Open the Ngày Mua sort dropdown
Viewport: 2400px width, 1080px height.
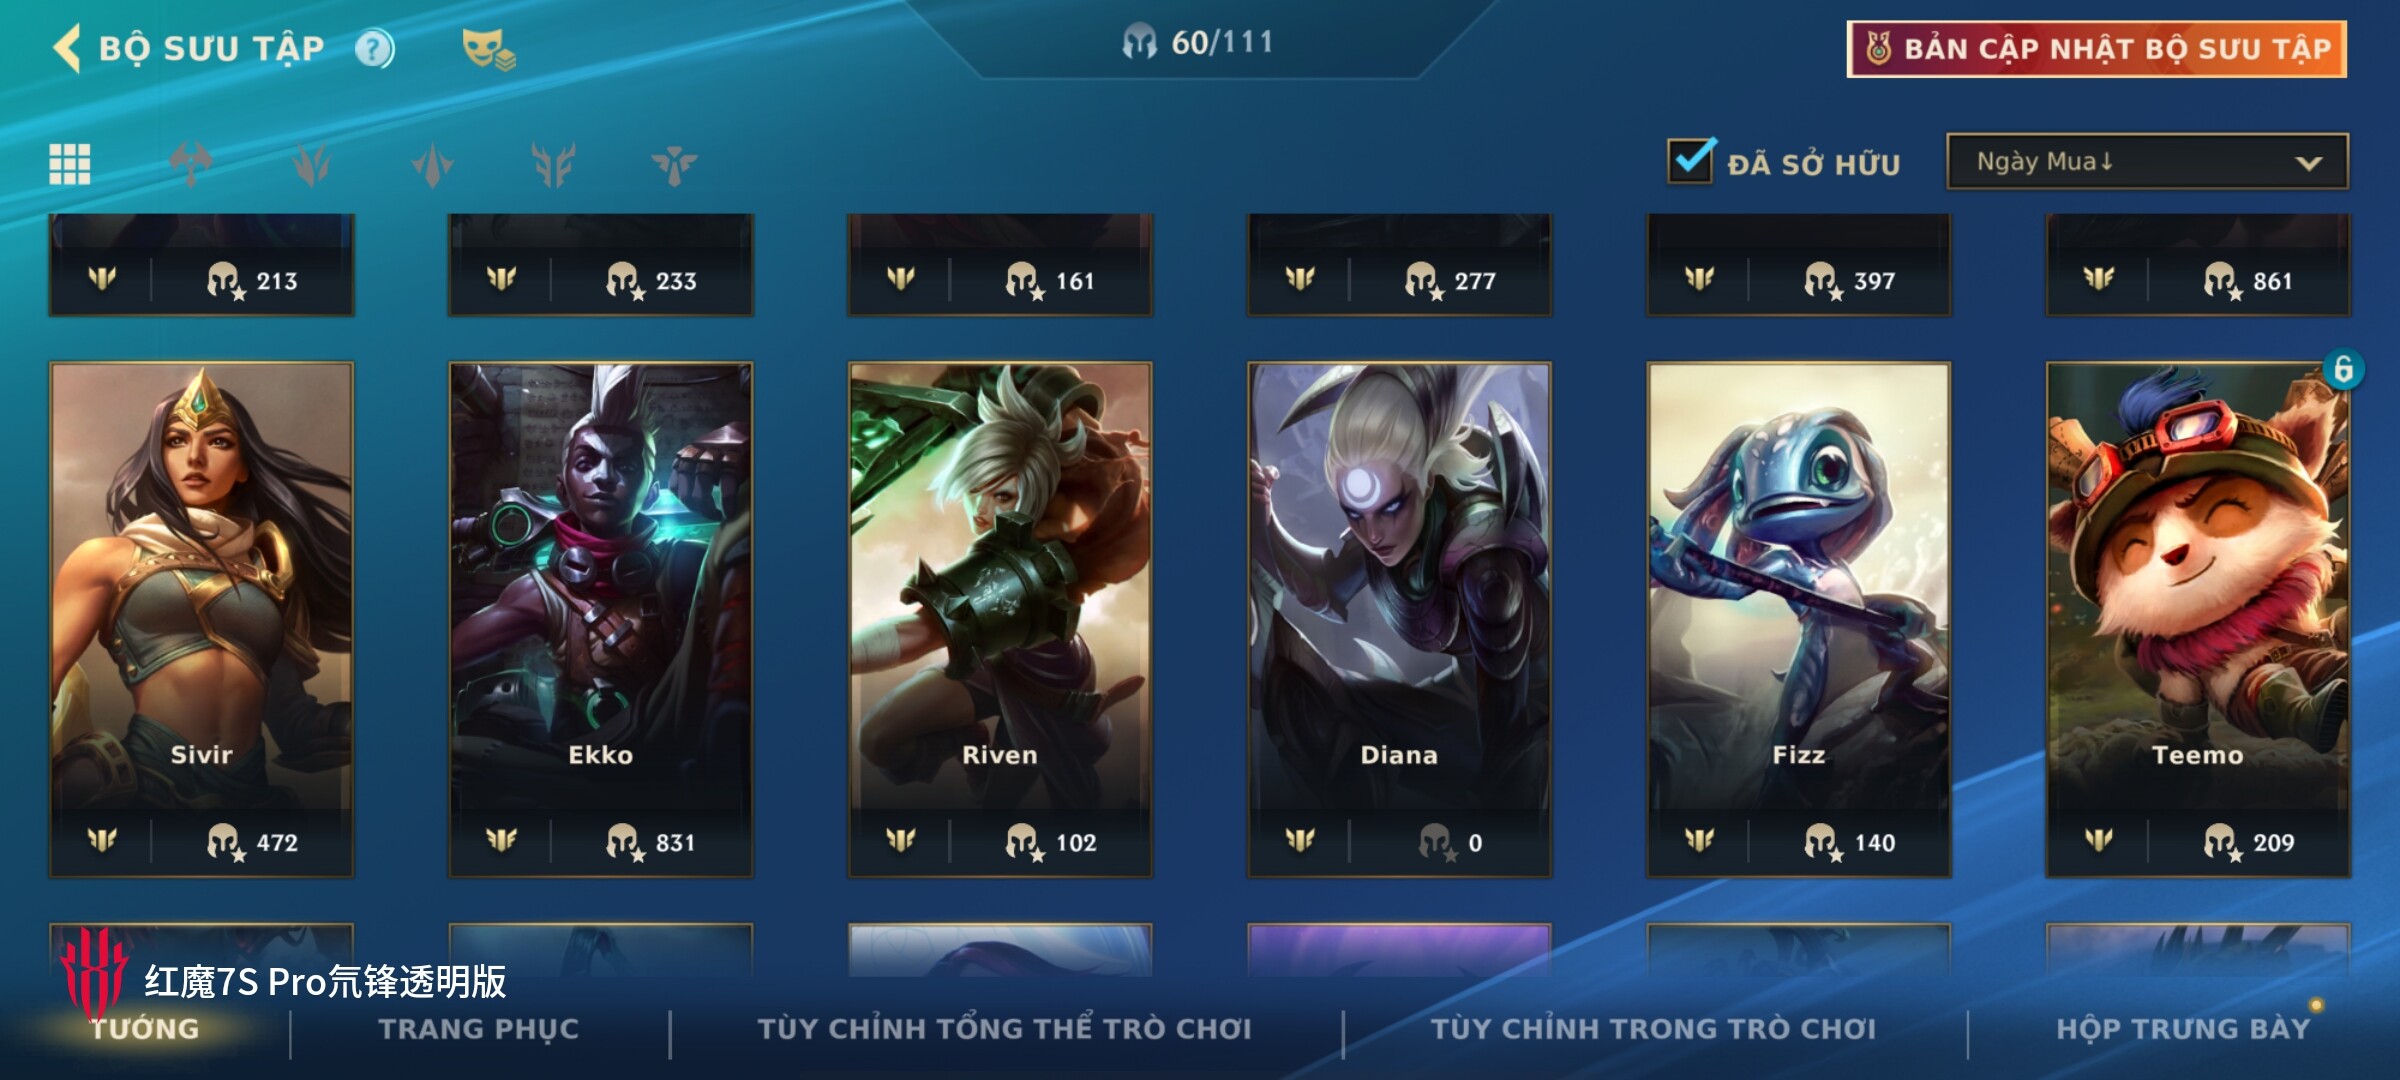coord(2147,161)
